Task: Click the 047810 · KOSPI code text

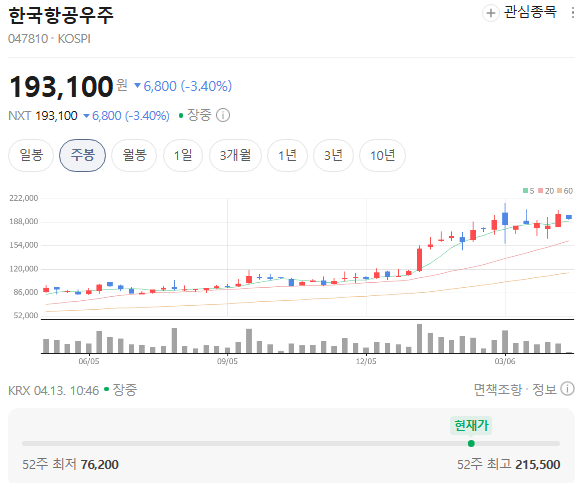Action: pyautogui.click(x=49, y=39)
